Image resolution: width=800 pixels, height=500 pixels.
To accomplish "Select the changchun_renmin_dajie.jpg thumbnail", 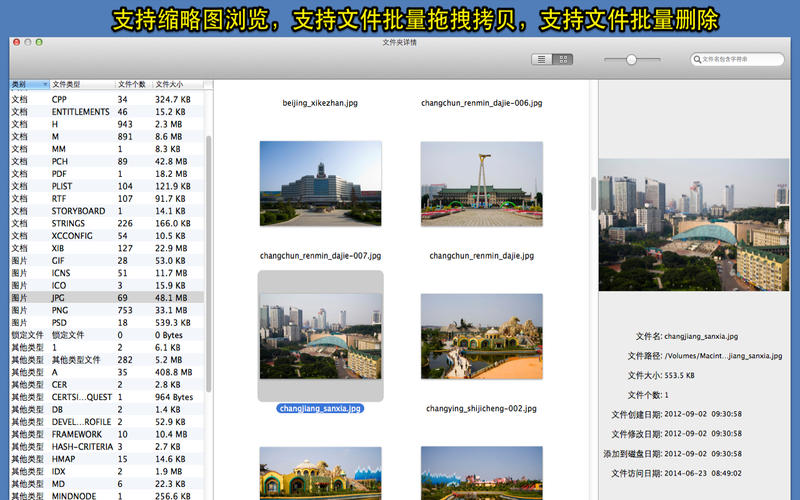I will pyautogui.click(x=481, y=183).
